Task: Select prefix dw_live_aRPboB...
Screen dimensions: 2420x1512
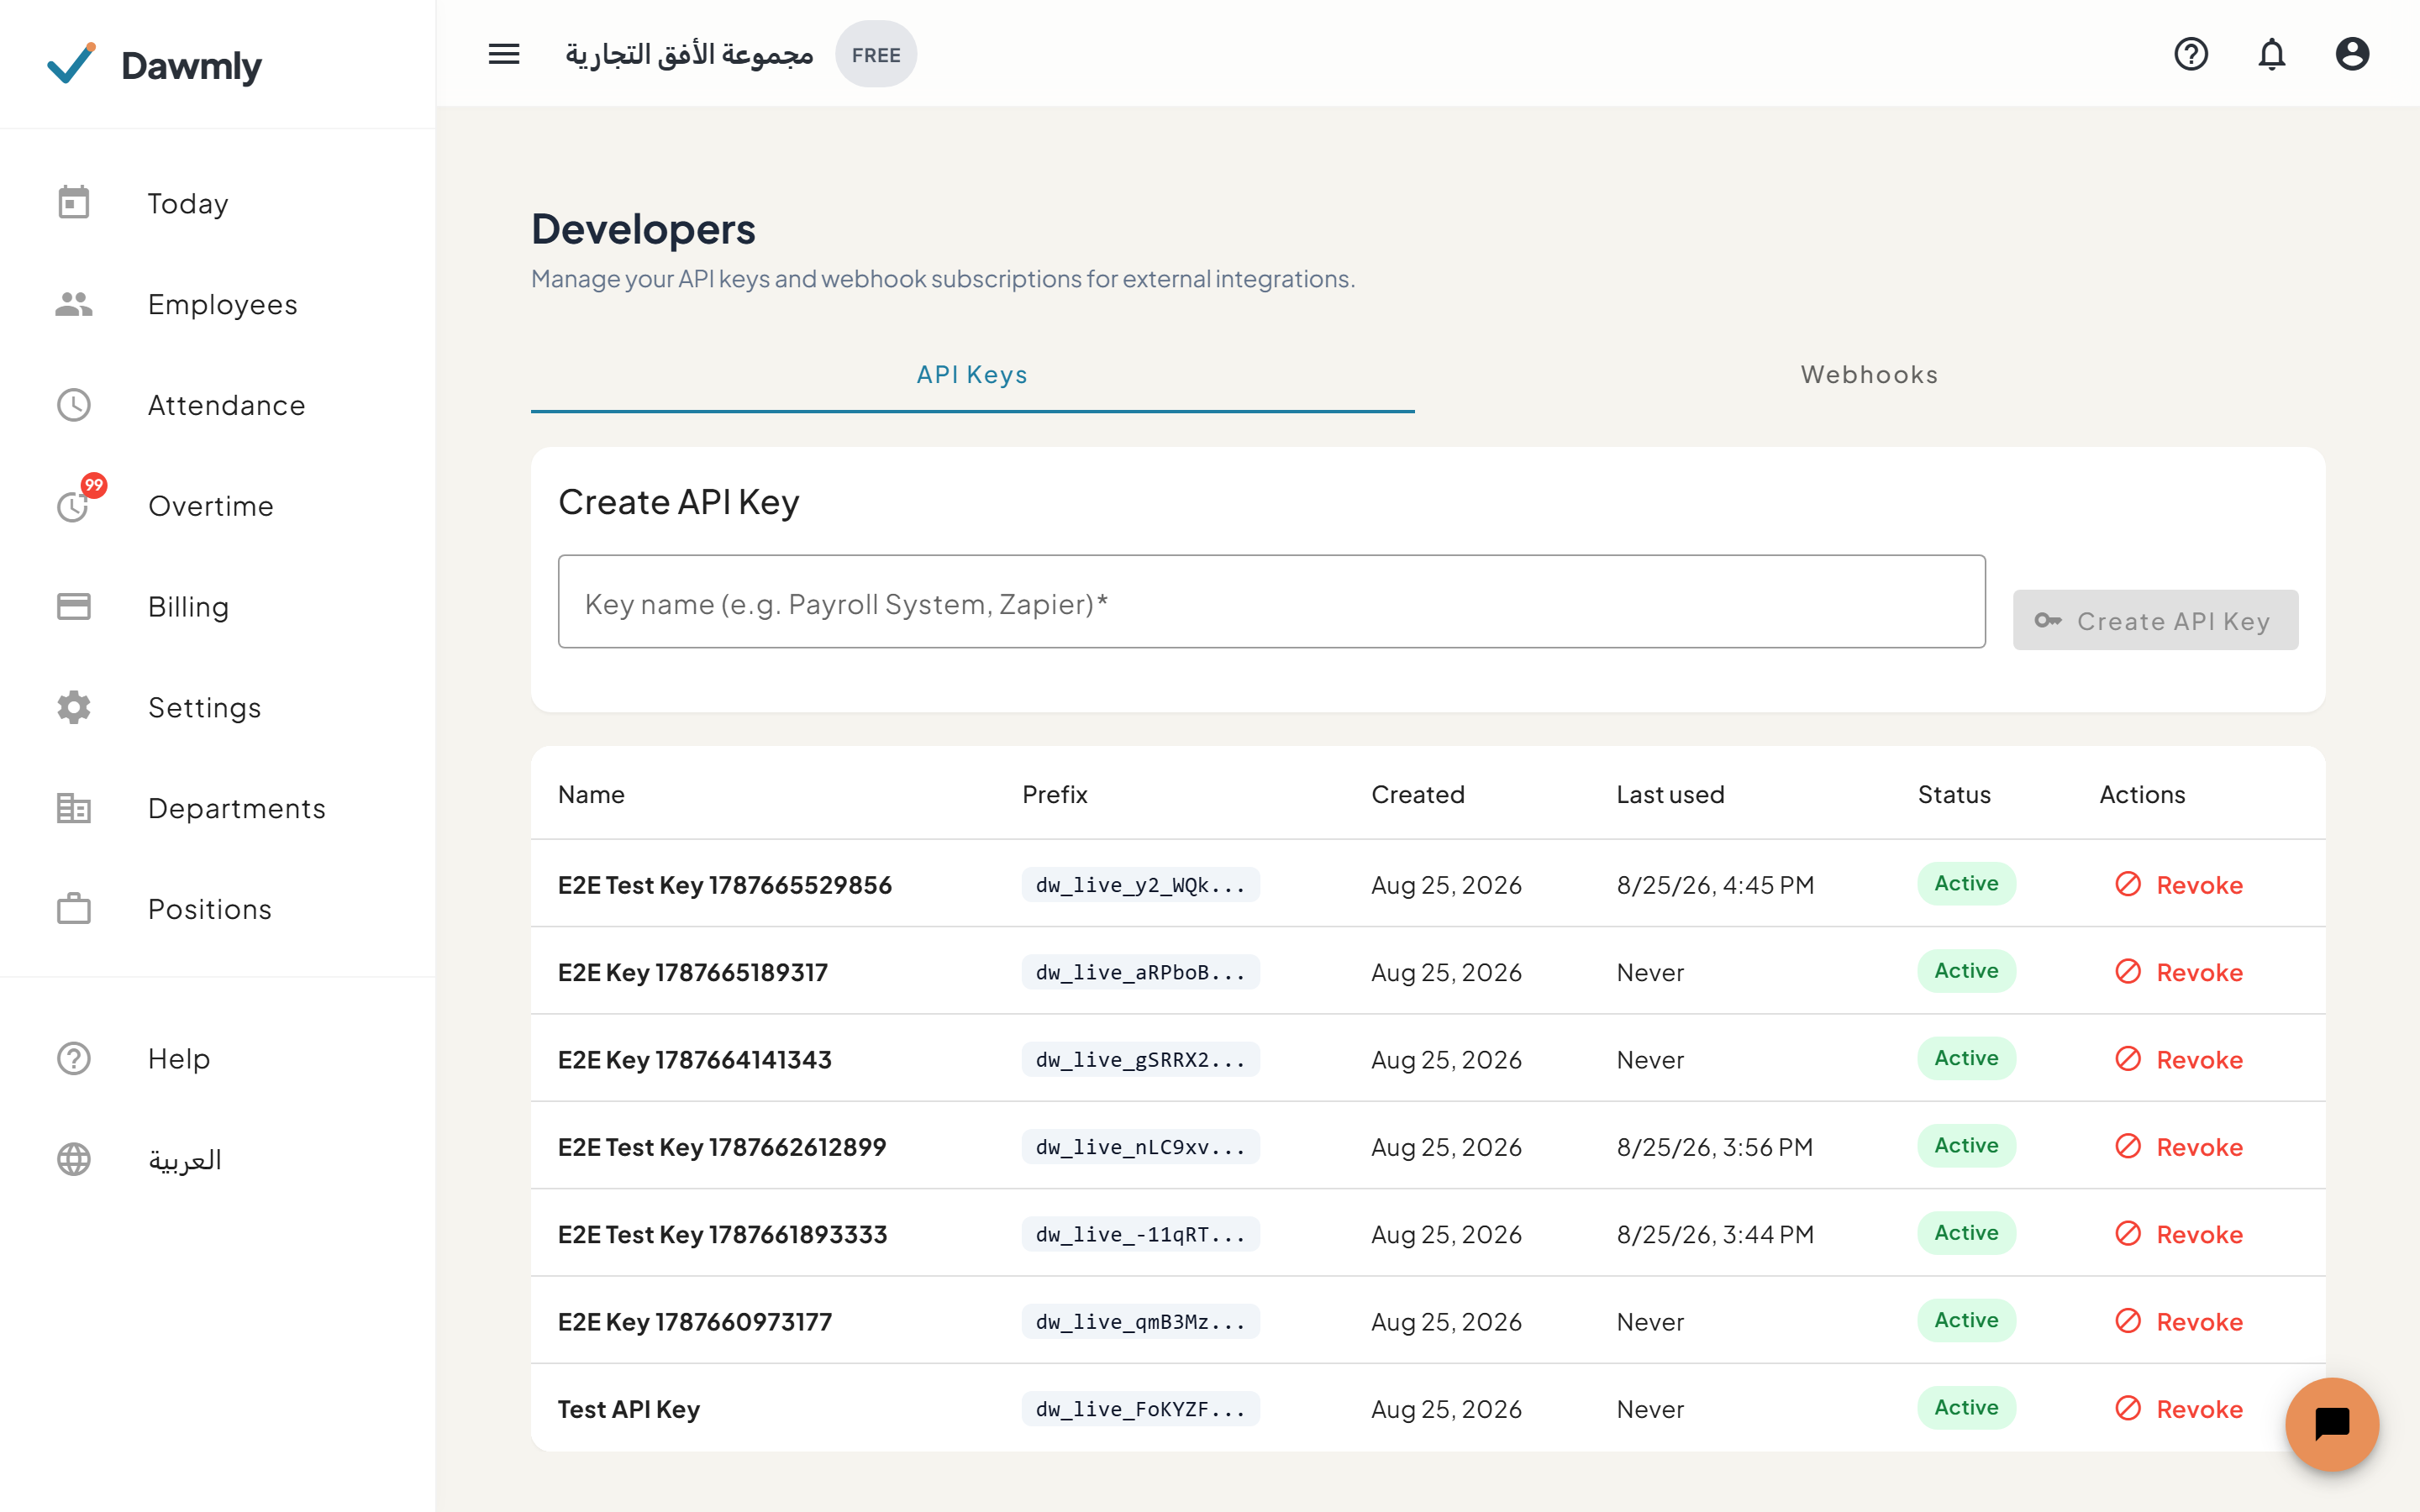Action: point(1140,972)
